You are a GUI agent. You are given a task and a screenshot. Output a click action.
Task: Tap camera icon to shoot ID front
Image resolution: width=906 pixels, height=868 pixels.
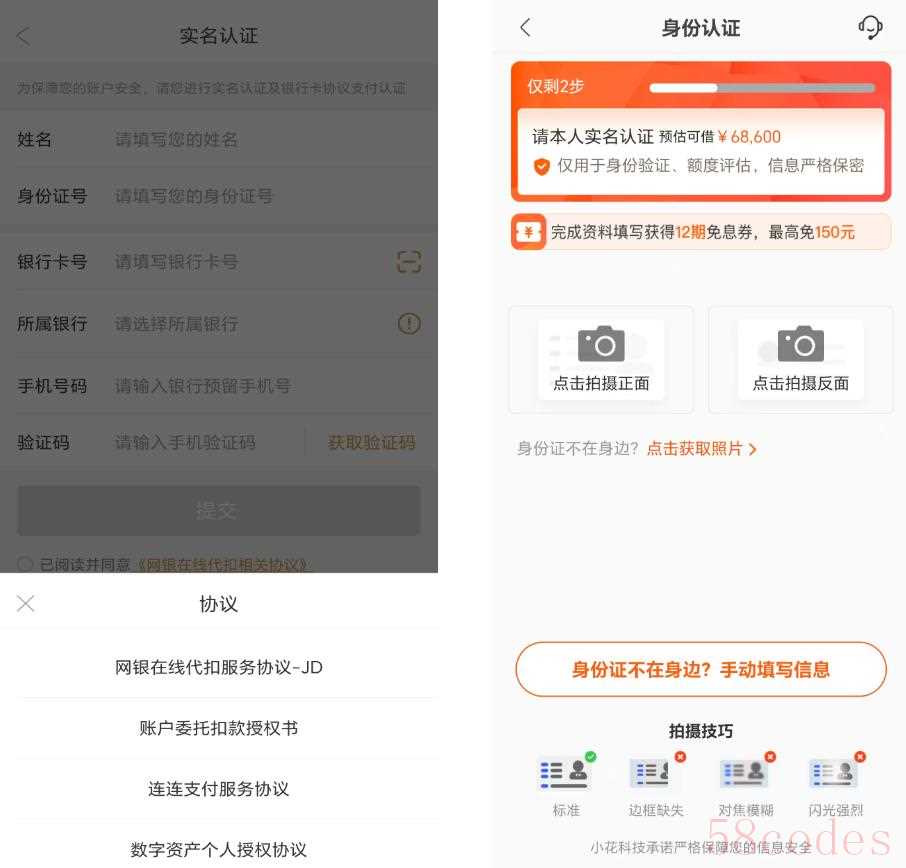pos(601,345)
